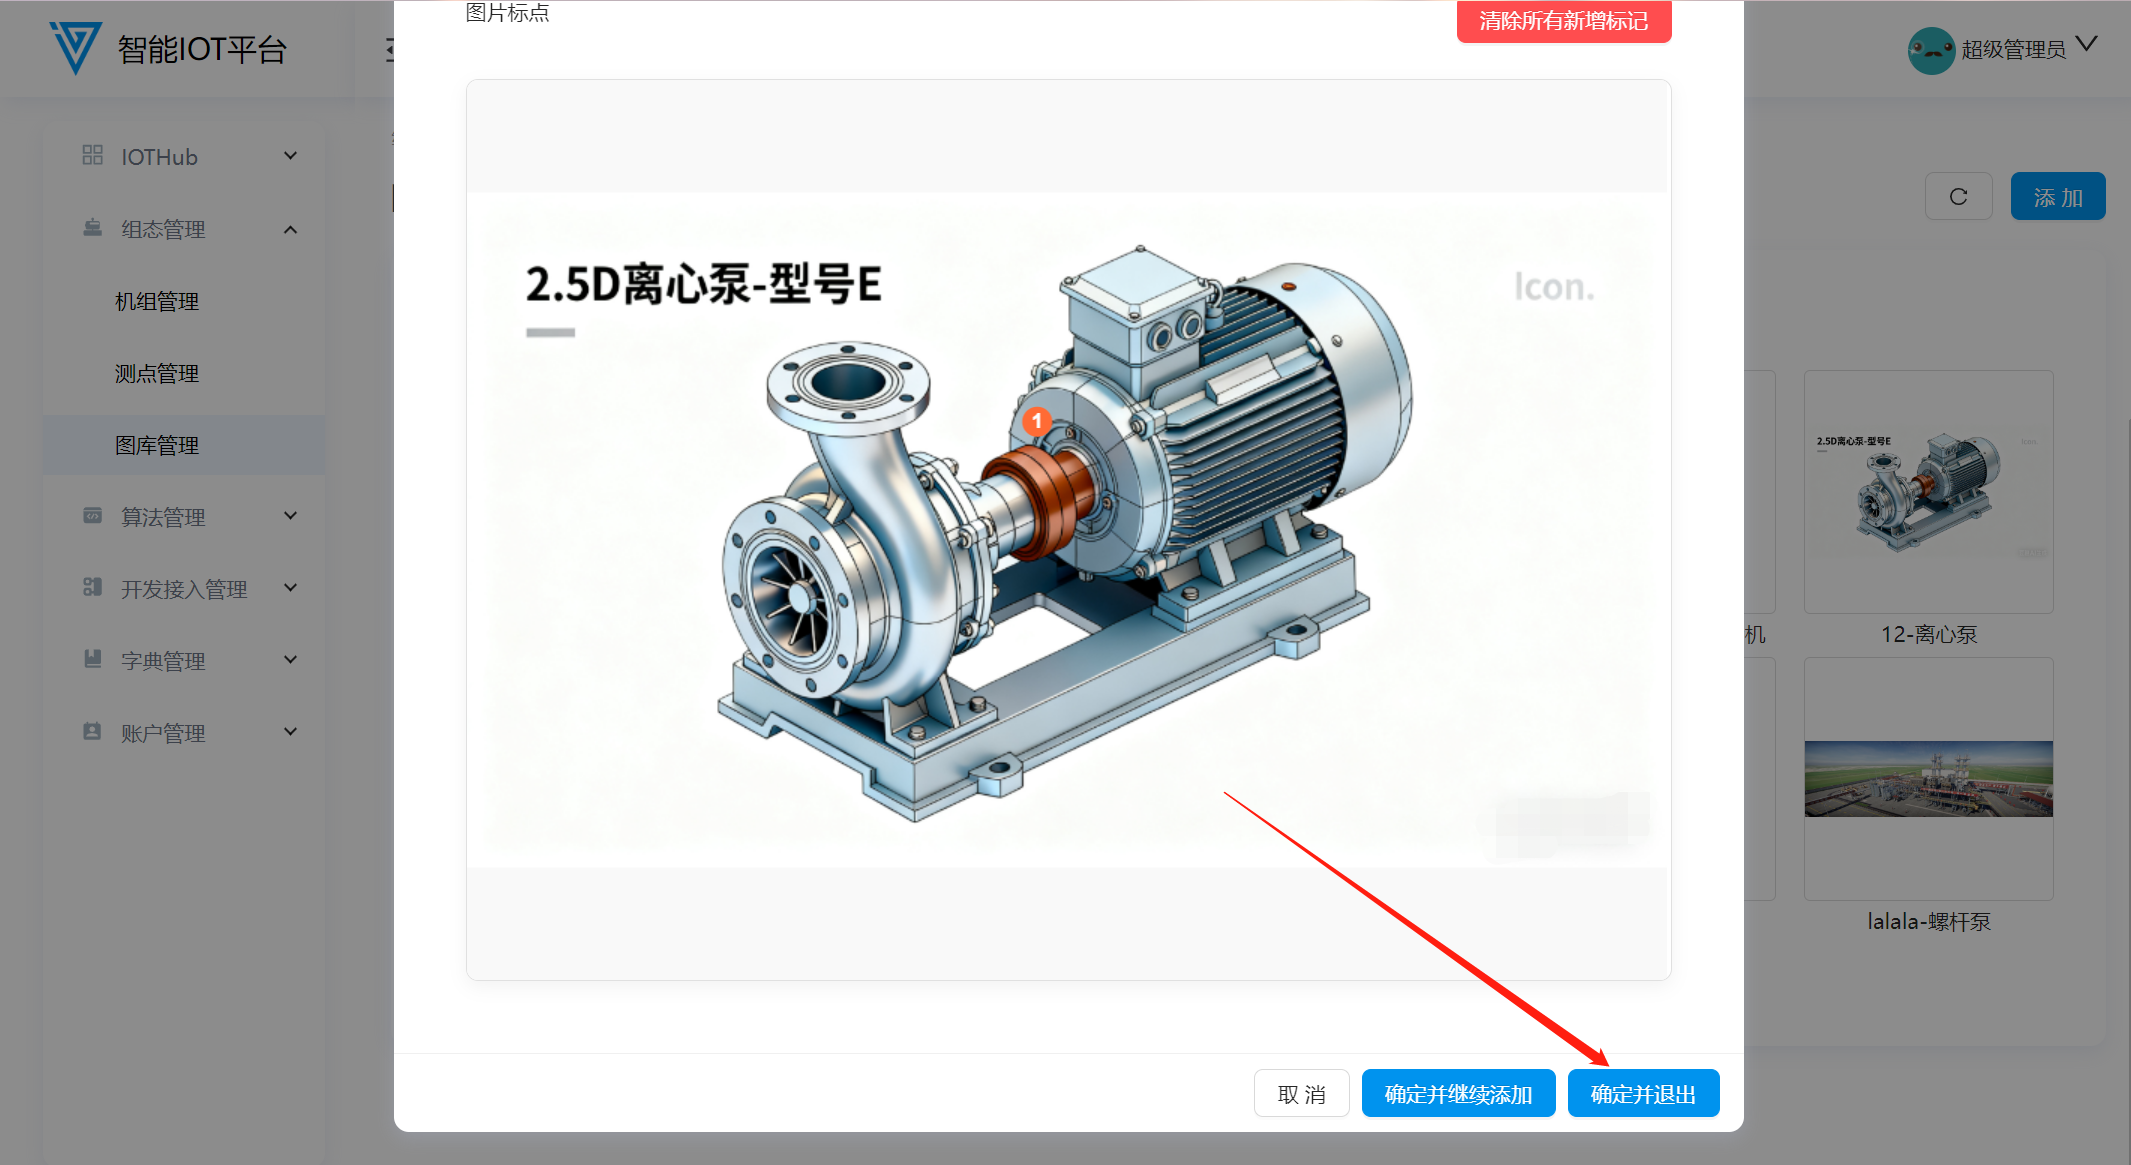
Task: Click the 算法管理 sidebar icon
Action: (x=93, y=516)
